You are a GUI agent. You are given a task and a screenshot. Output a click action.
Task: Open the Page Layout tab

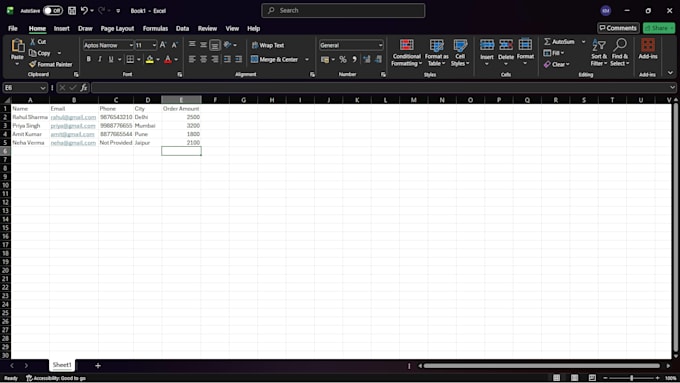(x=117, y=29)
